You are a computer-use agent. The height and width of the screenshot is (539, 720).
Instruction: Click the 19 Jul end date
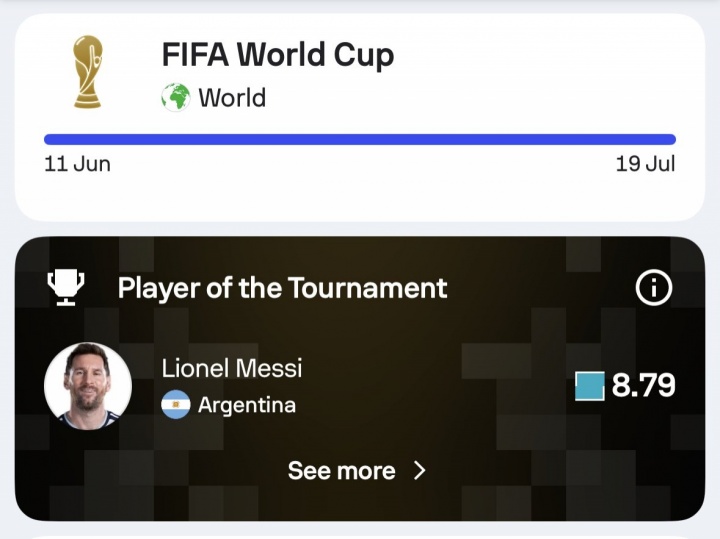(x=645, y=164)
